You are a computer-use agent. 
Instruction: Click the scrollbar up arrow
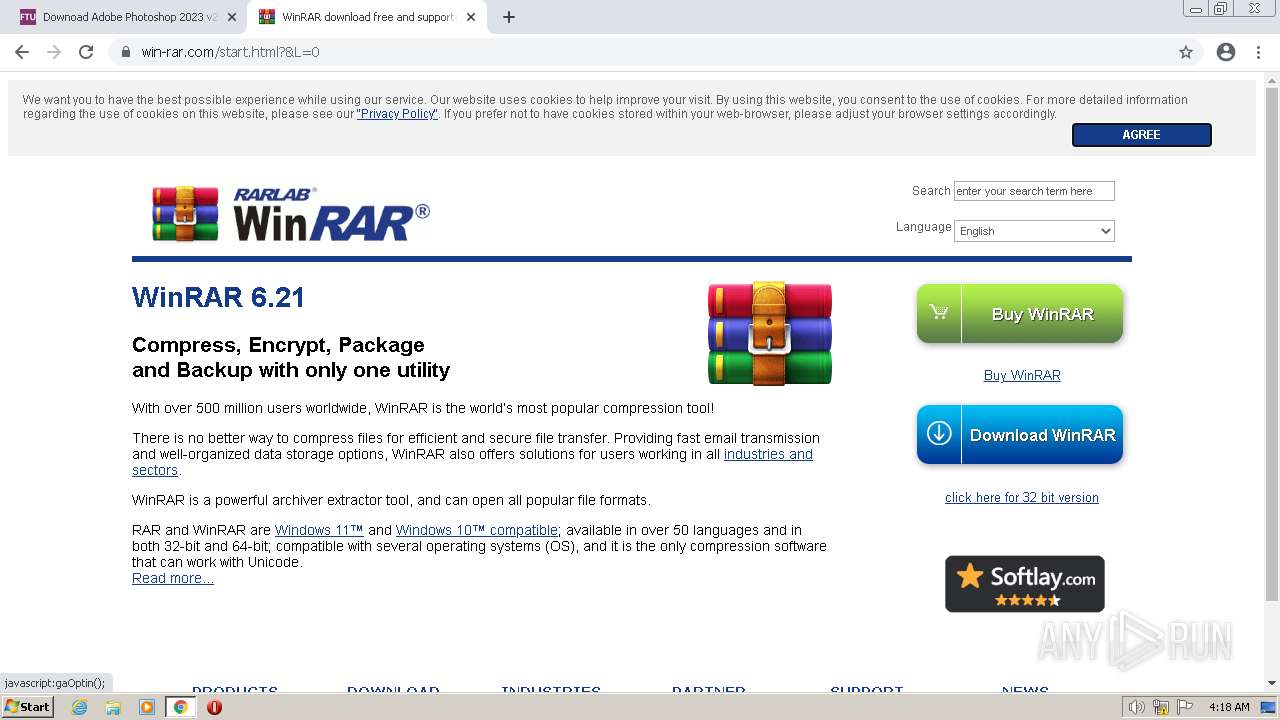click(1272, 79)
